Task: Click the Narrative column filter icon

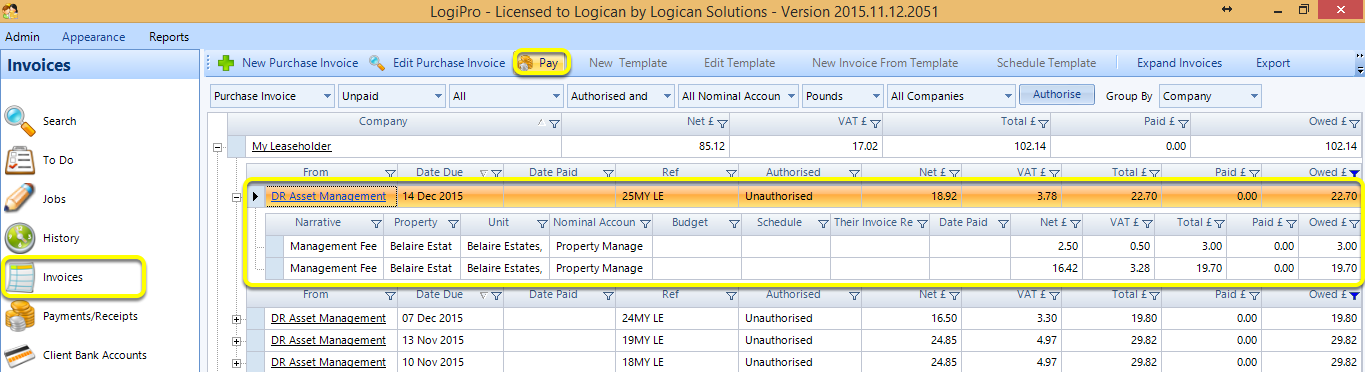Action: (x=376, y=223)
